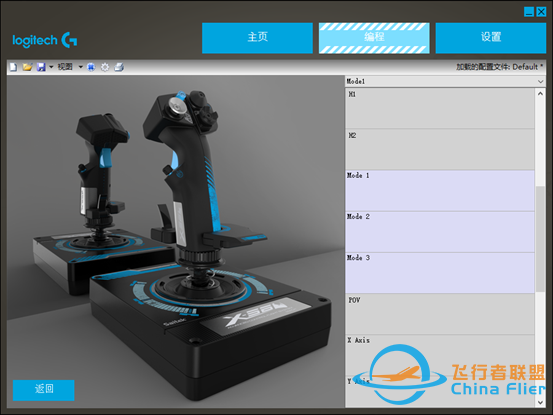Open the 设置 settings tab

point(491,38)
